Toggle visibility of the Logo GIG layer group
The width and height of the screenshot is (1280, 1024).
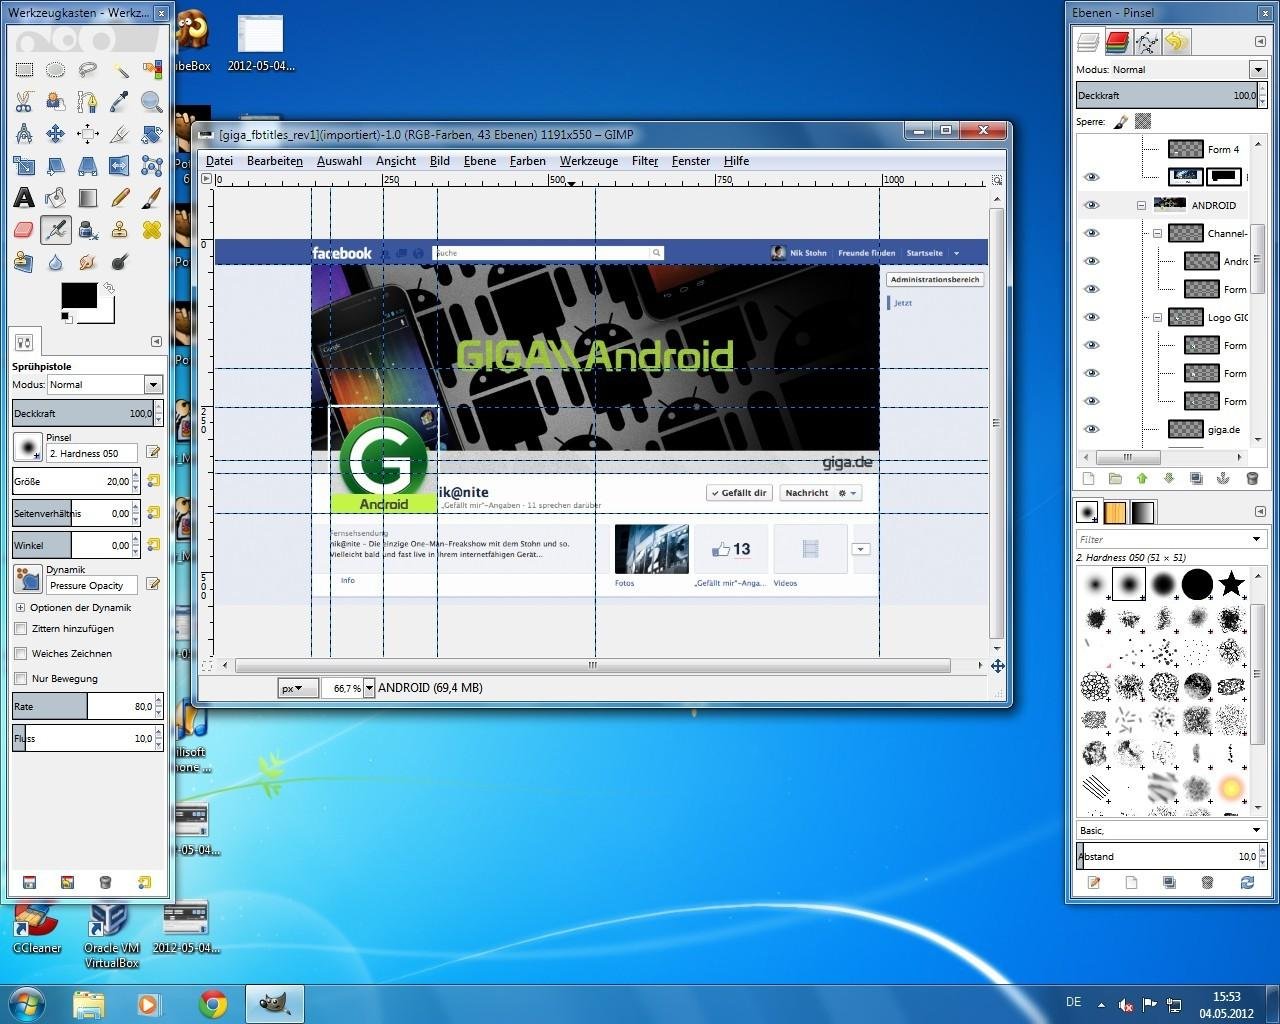1091,317
